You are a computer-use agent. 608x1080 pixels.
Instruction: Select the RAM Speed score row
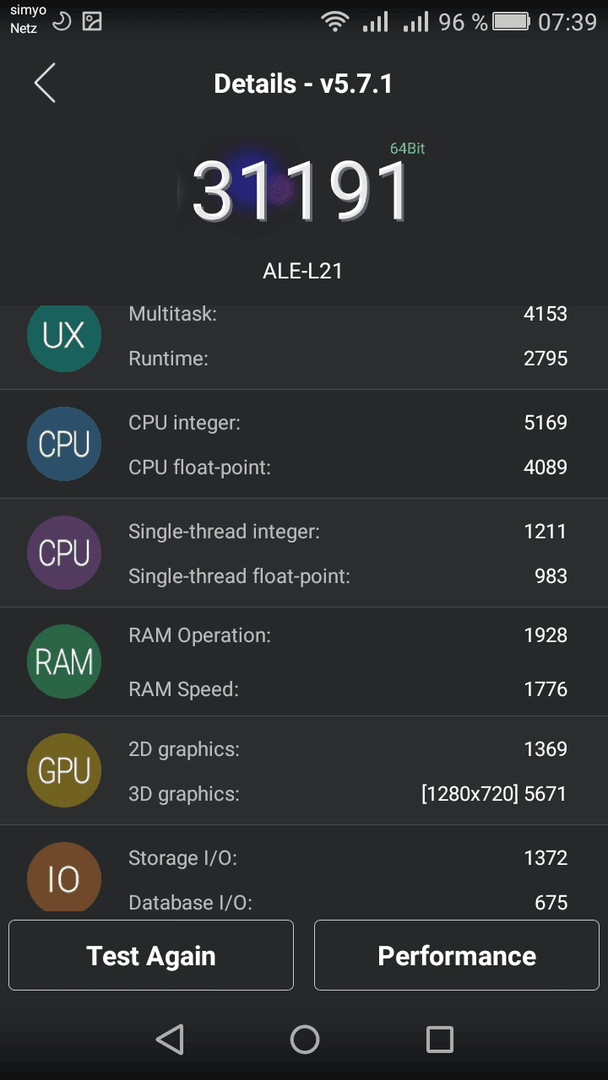point(348,689)
